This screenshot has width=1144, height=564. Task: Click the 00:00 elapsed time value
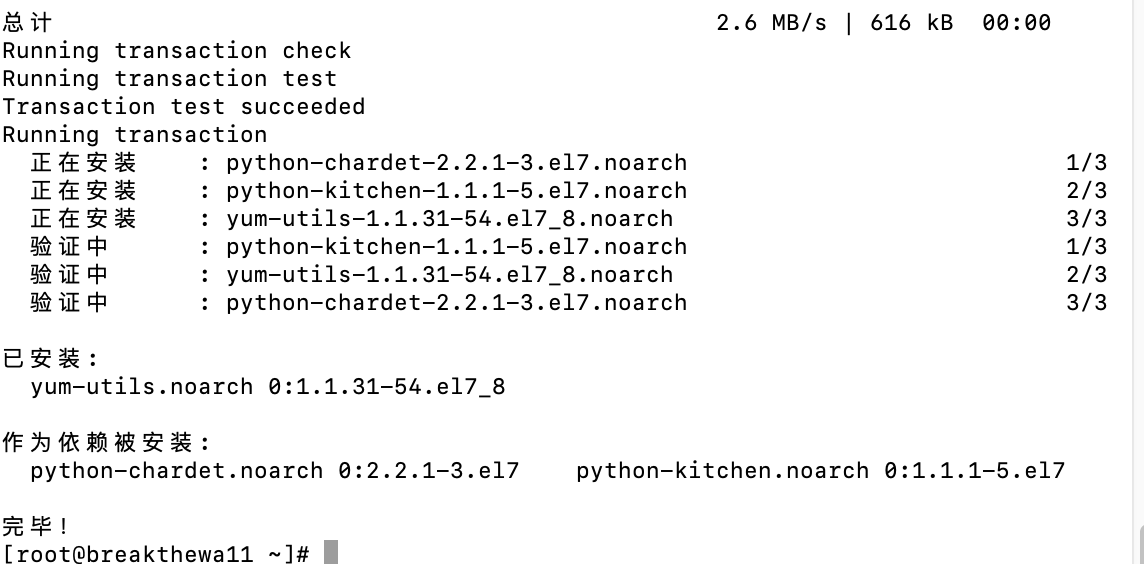(x=1016, y=23)
